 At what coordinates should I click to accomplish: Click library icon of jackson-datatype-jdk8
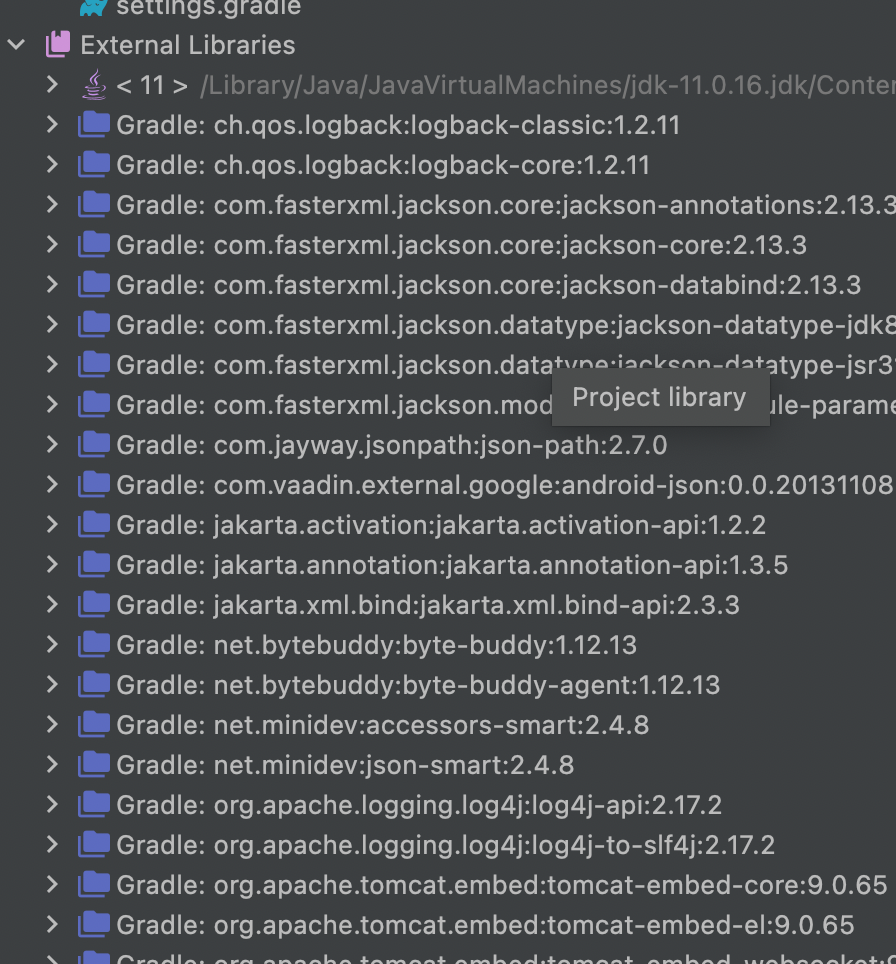pos(94,324)
